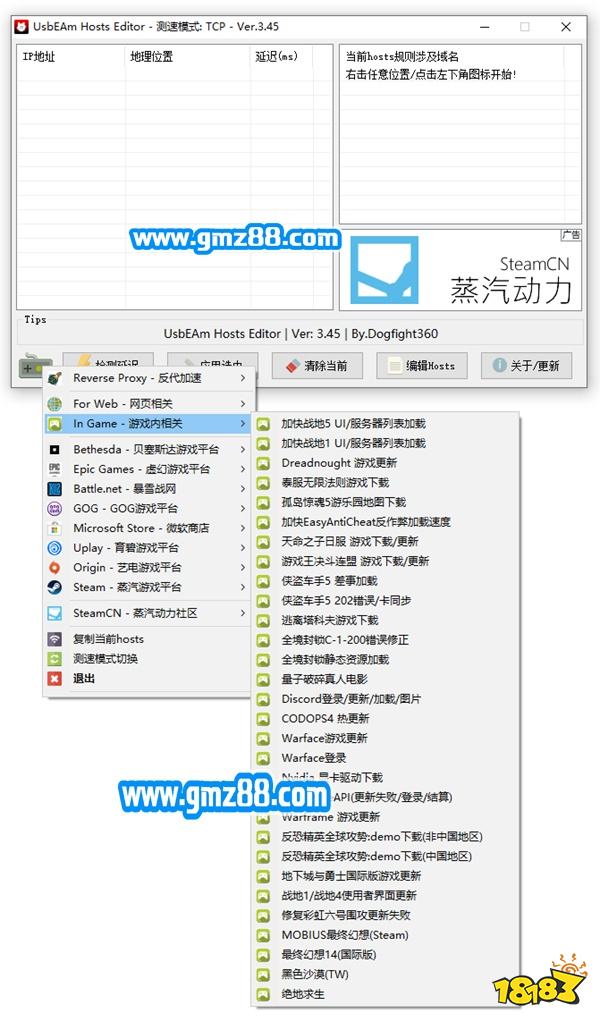Click the Bethesda platform icon

click(55, 450)
